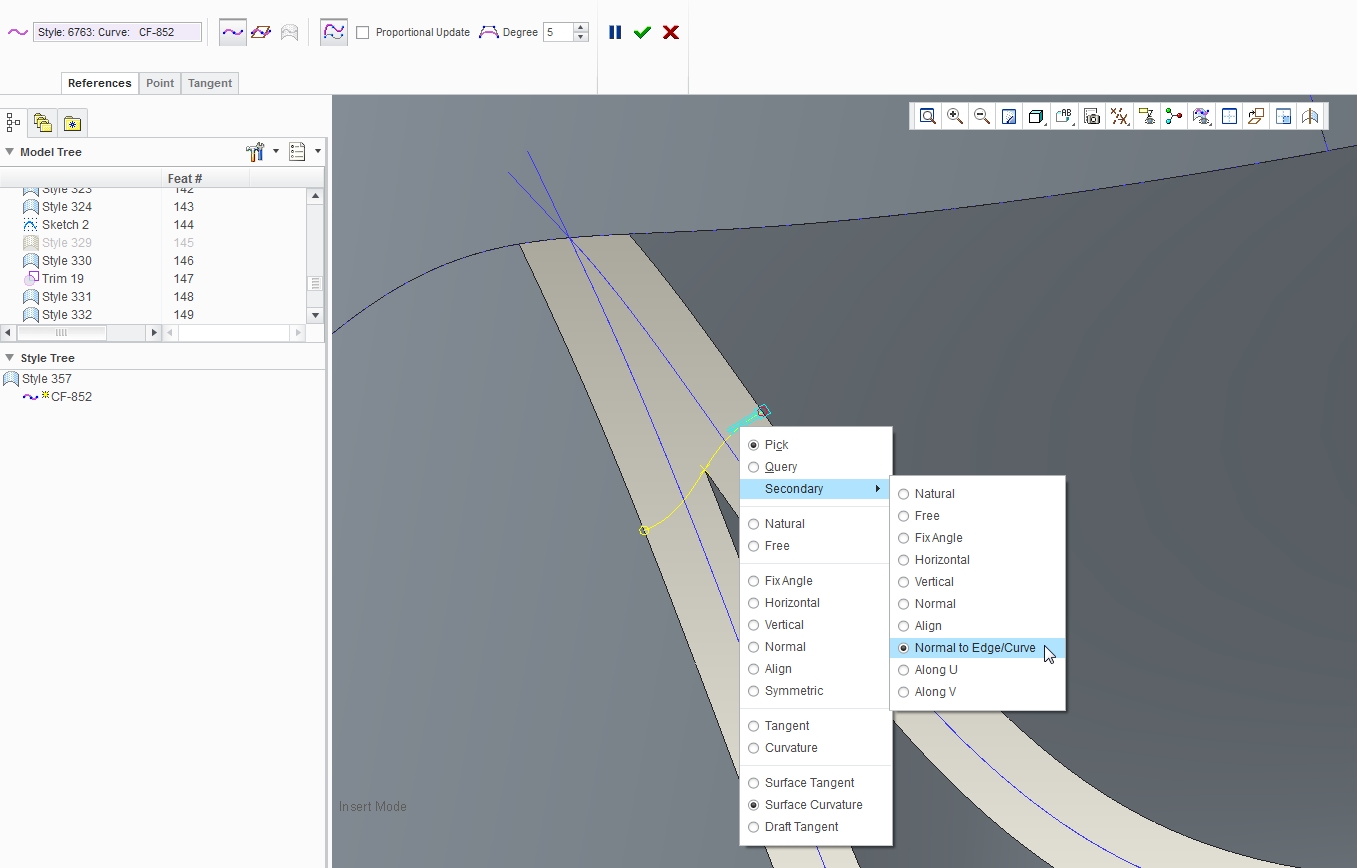The width and height of the screenshot is (1357, 868).
Task: Open the saved orientations icon
Action: pyautogui.click(x=1064, y=116)
